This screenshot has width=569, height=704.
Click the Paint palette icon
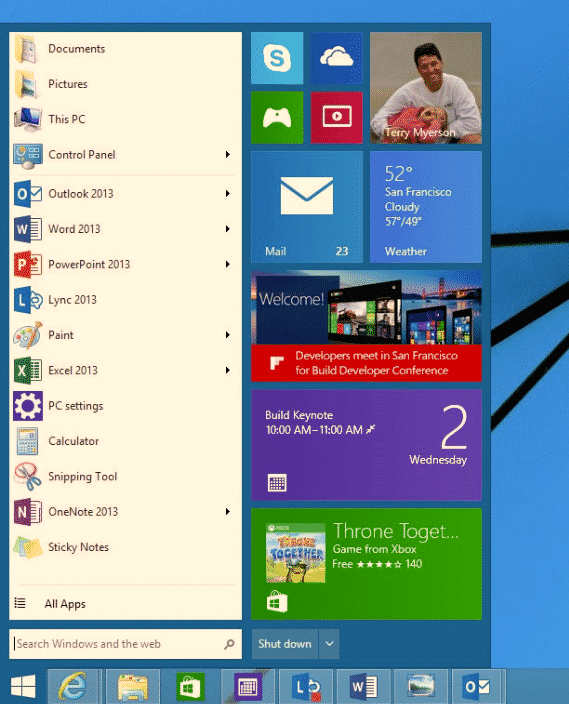click(x=27, y=335)
